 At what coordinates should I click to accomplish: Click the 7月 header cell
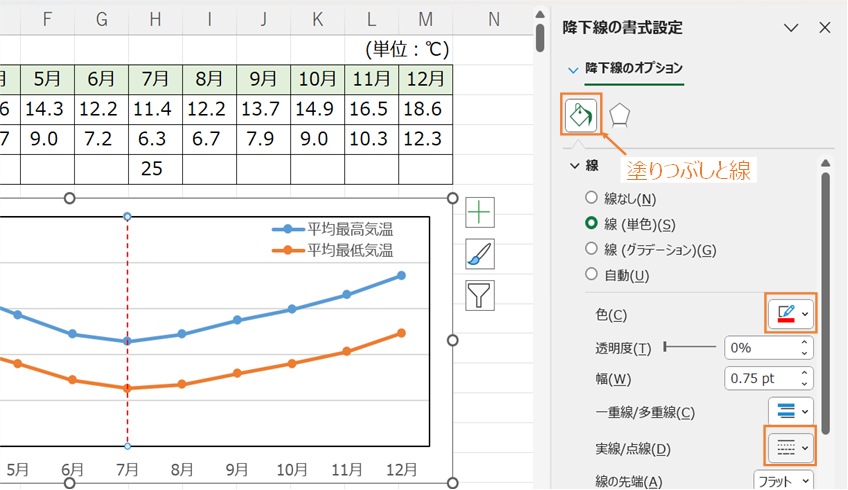click(155, 80)
